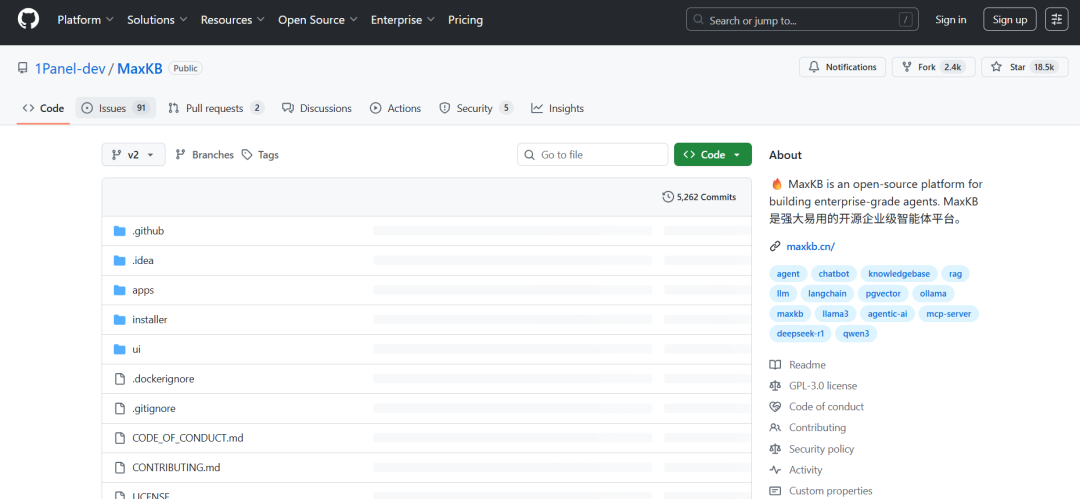Image resolution: width=1080 pixels, height=499 pixels.
Task: Open the Branches link
Action: point(205,155)
